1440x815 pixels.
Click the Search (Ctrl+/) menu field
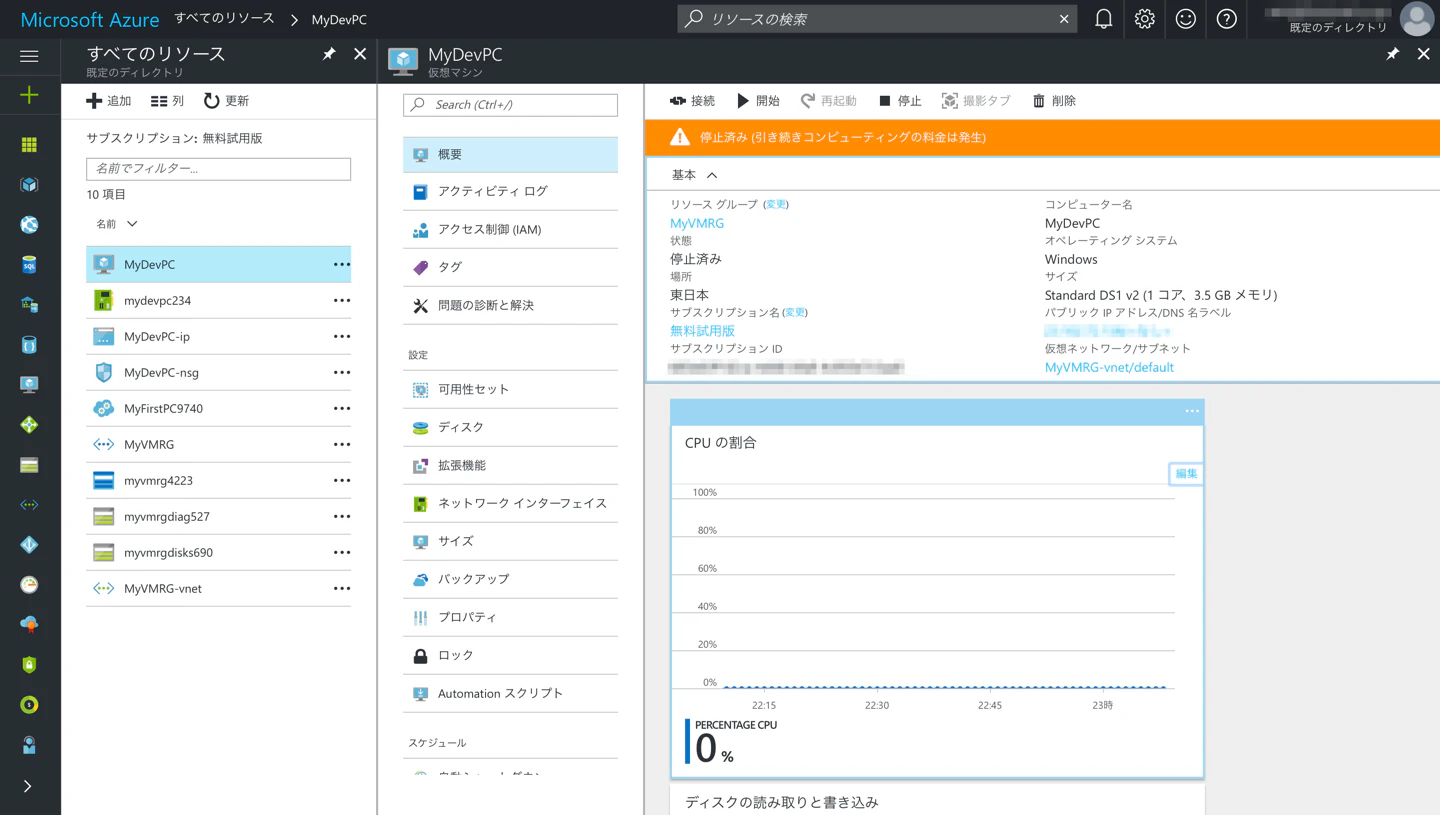510,105
